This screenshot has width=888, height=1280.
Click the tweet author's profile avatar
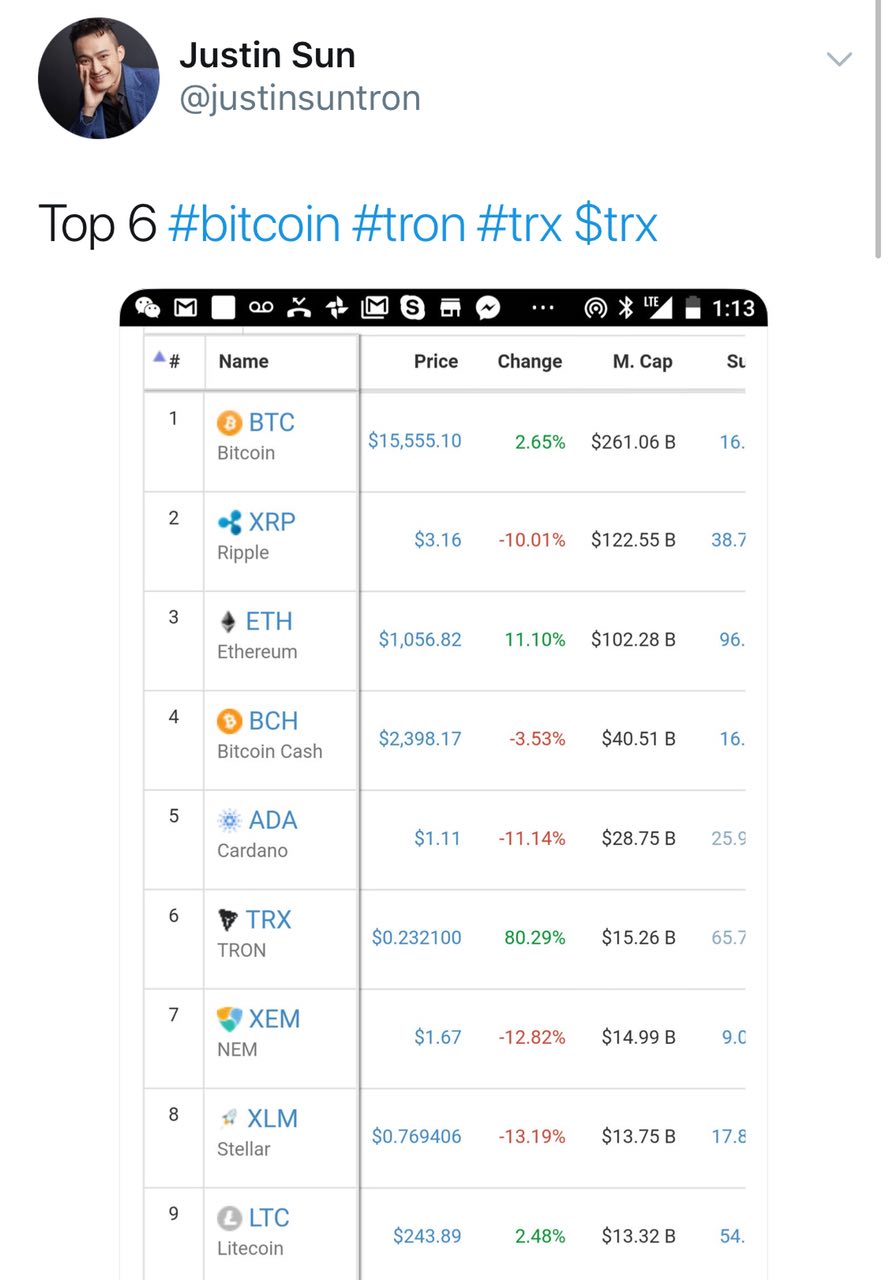pos(98,77)
